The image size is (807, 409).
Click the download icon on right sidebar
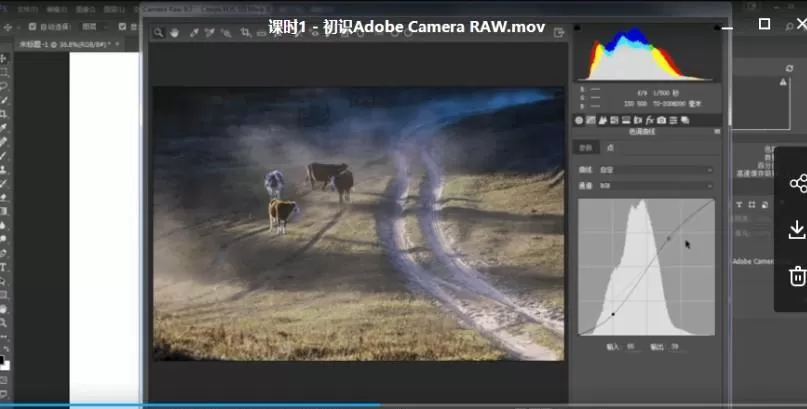[797, 230]
